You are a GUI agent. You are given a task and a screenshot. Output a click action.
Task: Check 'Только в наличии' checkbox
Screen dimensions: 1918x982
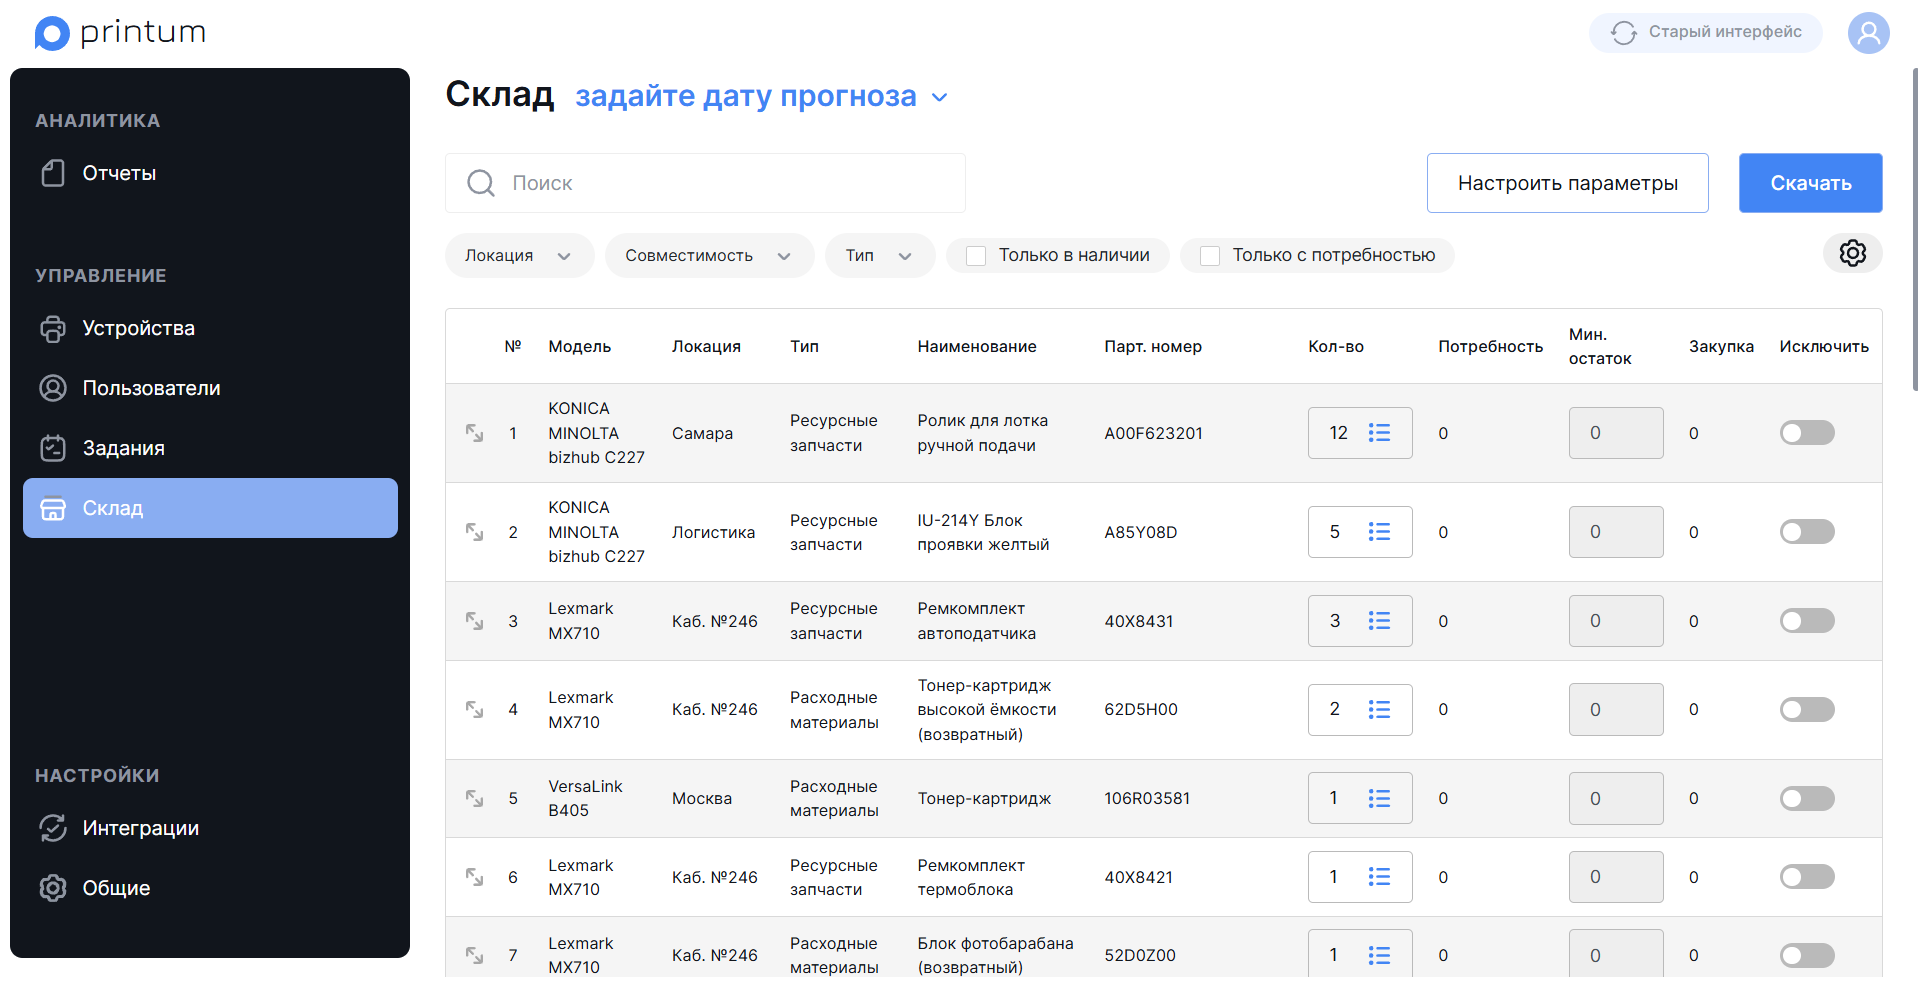pyautogui.click(x=976, y=256)
